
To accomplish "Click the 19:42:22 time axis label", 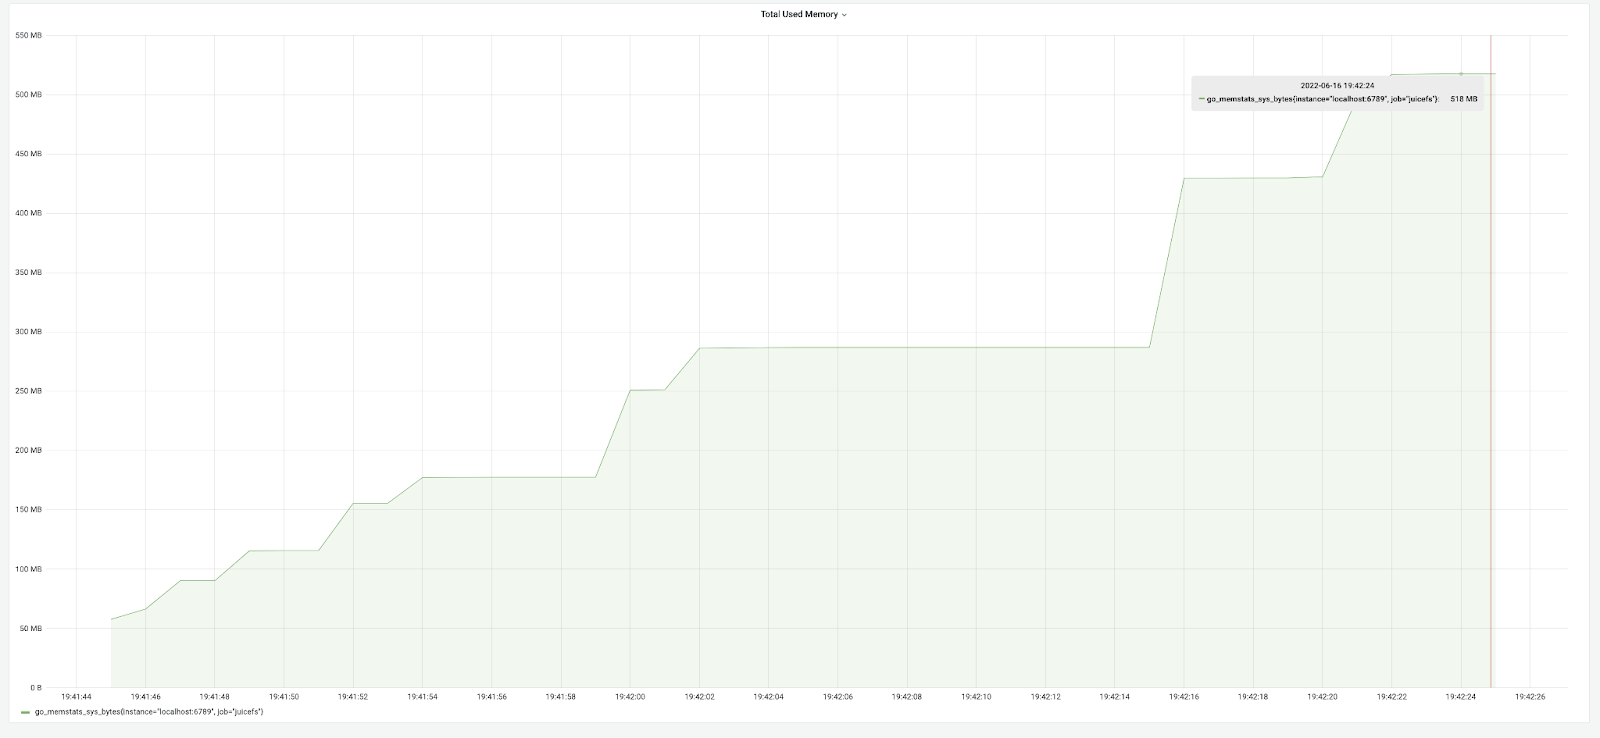I will (1392, 697).
